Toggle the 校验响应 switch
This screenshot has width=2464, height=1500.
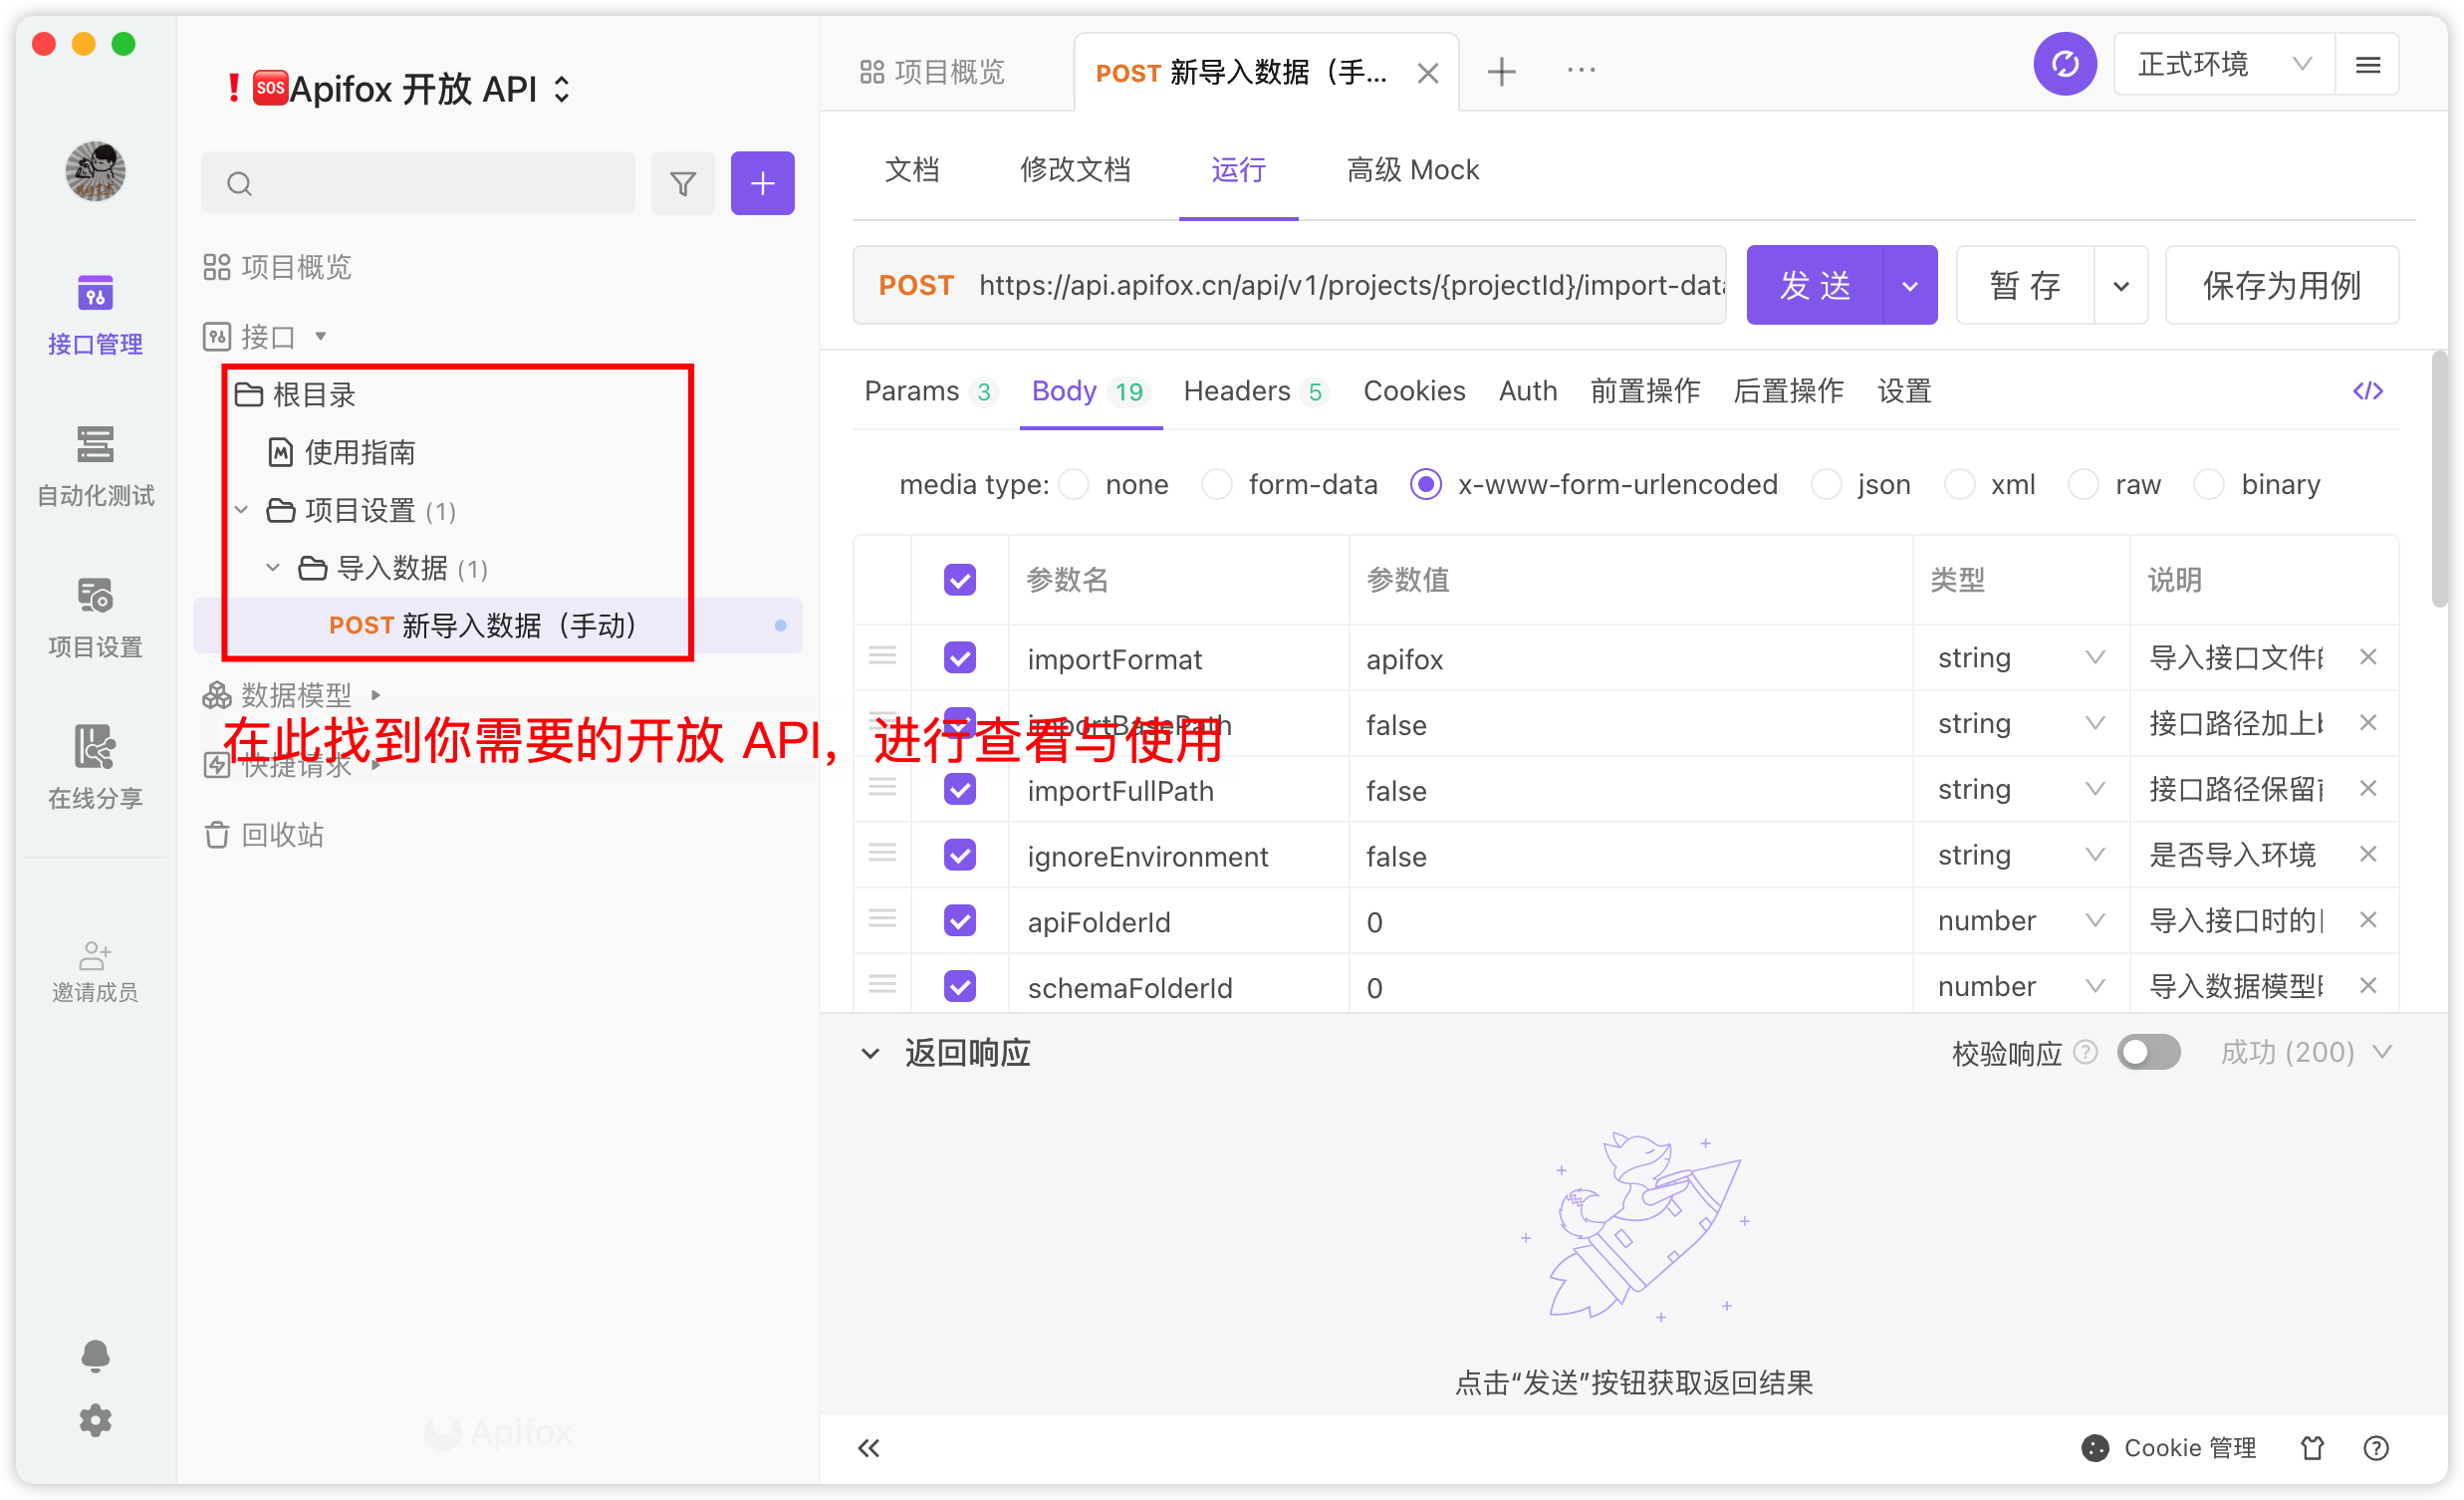pos(2148,1052)
